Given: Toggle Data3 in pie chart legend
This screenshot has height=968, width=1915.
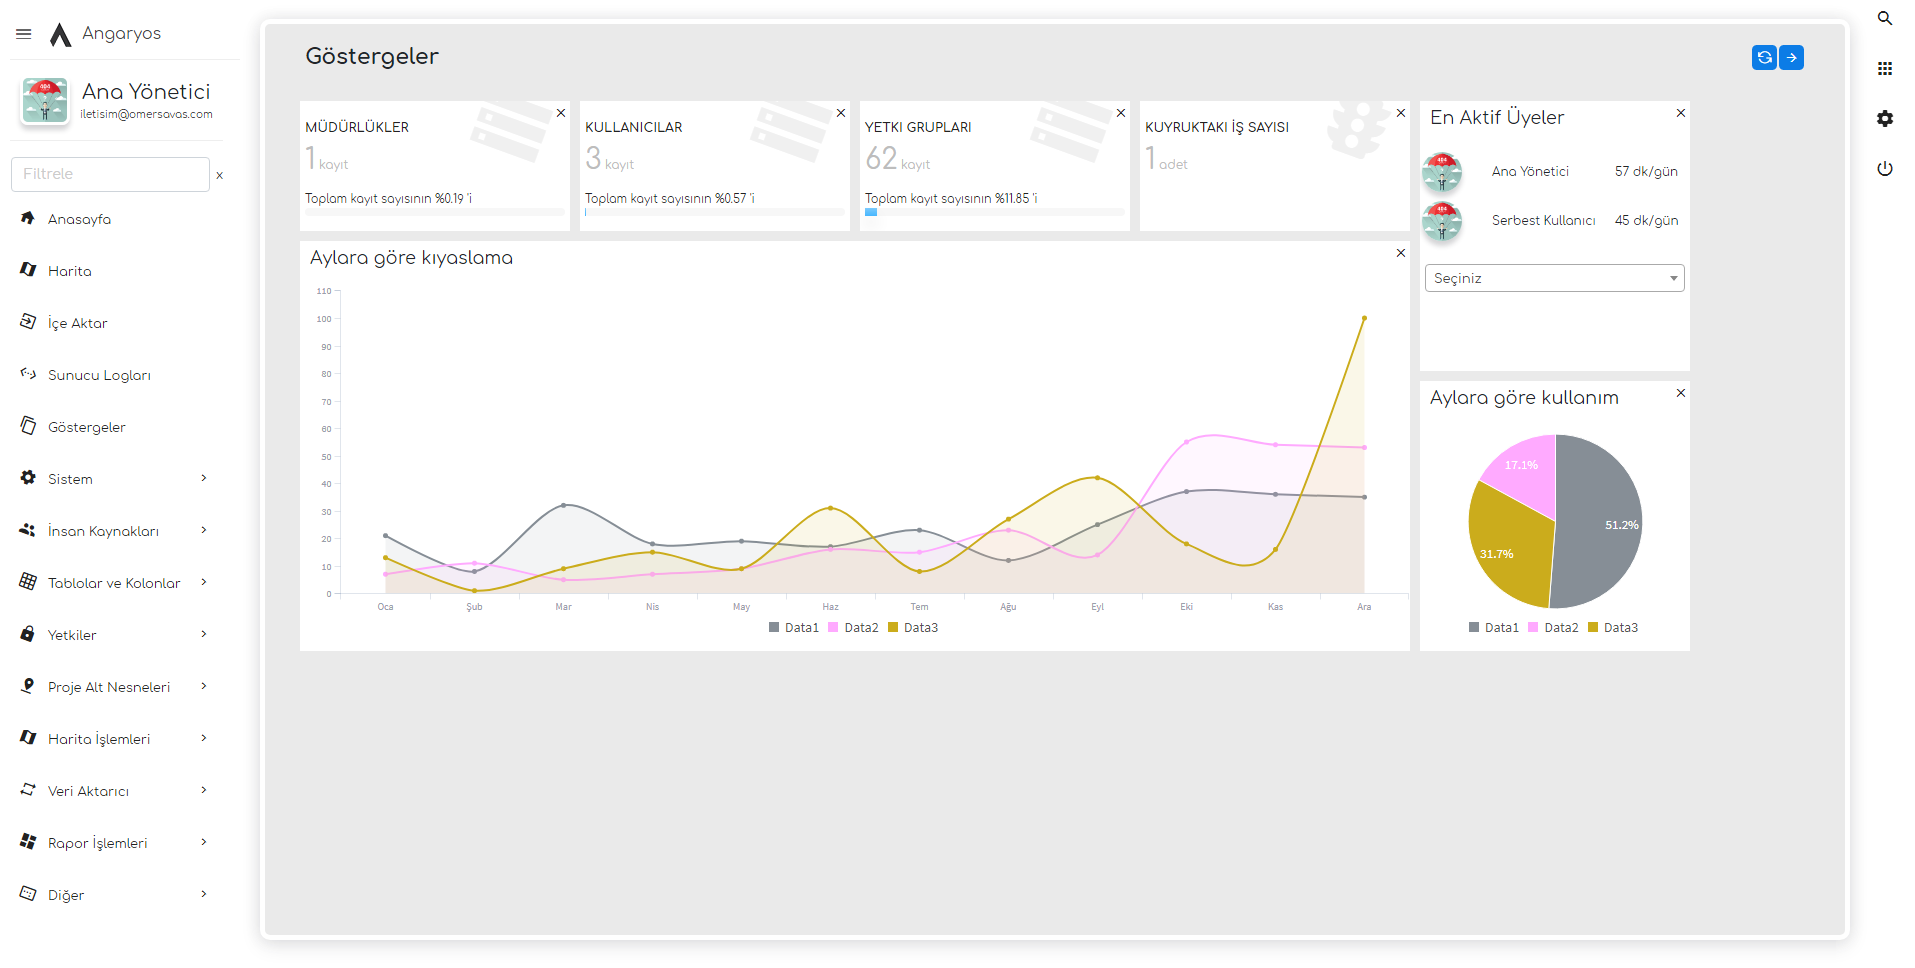Looking at the screenshot, I should click(1613, 628).
